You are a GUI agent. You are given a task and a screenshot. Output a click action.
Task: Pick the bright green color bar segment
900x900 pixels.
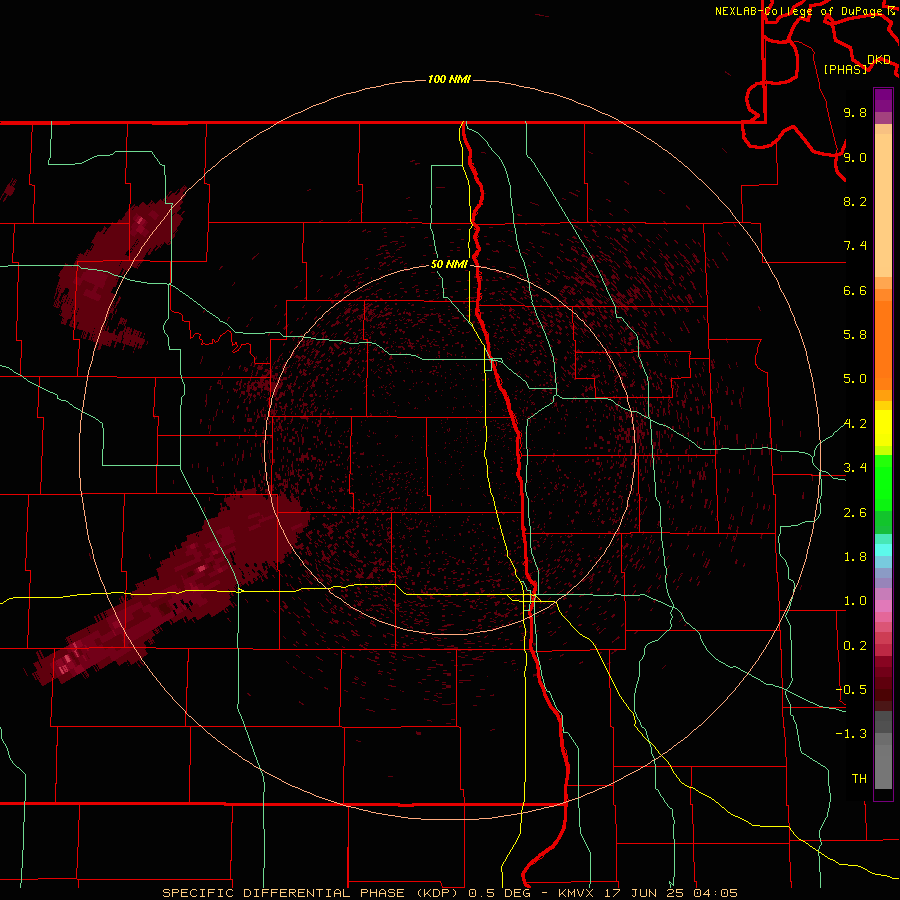(x=883, y=482)
